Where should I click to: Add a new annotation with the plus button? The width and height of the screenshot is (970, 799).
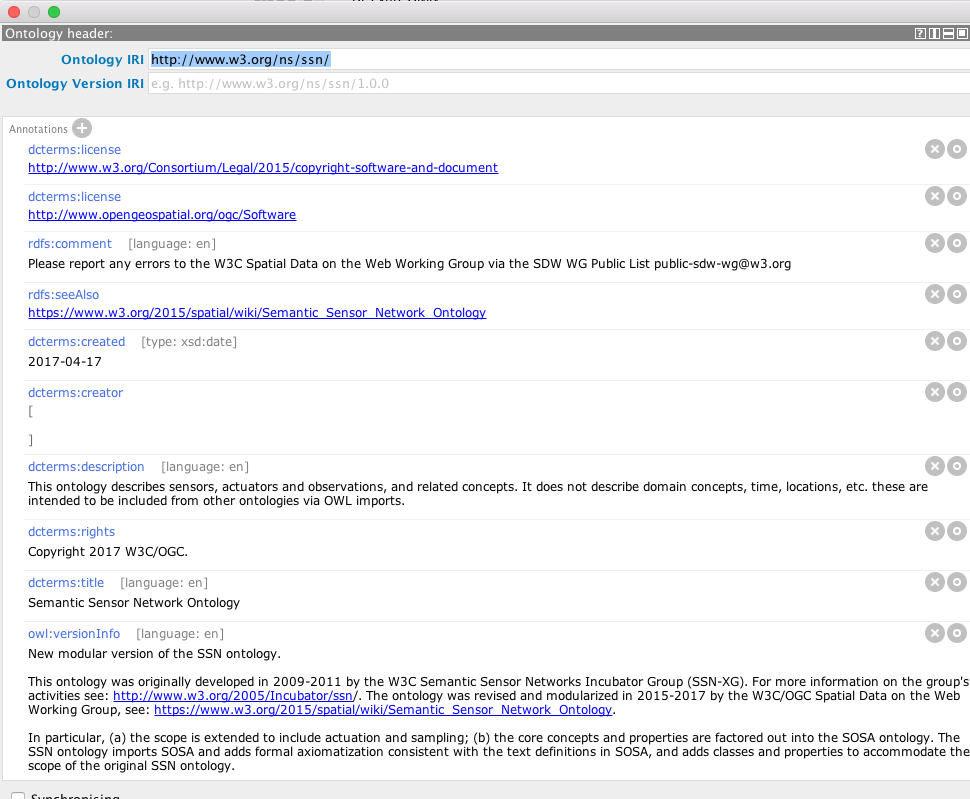(82, 128)
